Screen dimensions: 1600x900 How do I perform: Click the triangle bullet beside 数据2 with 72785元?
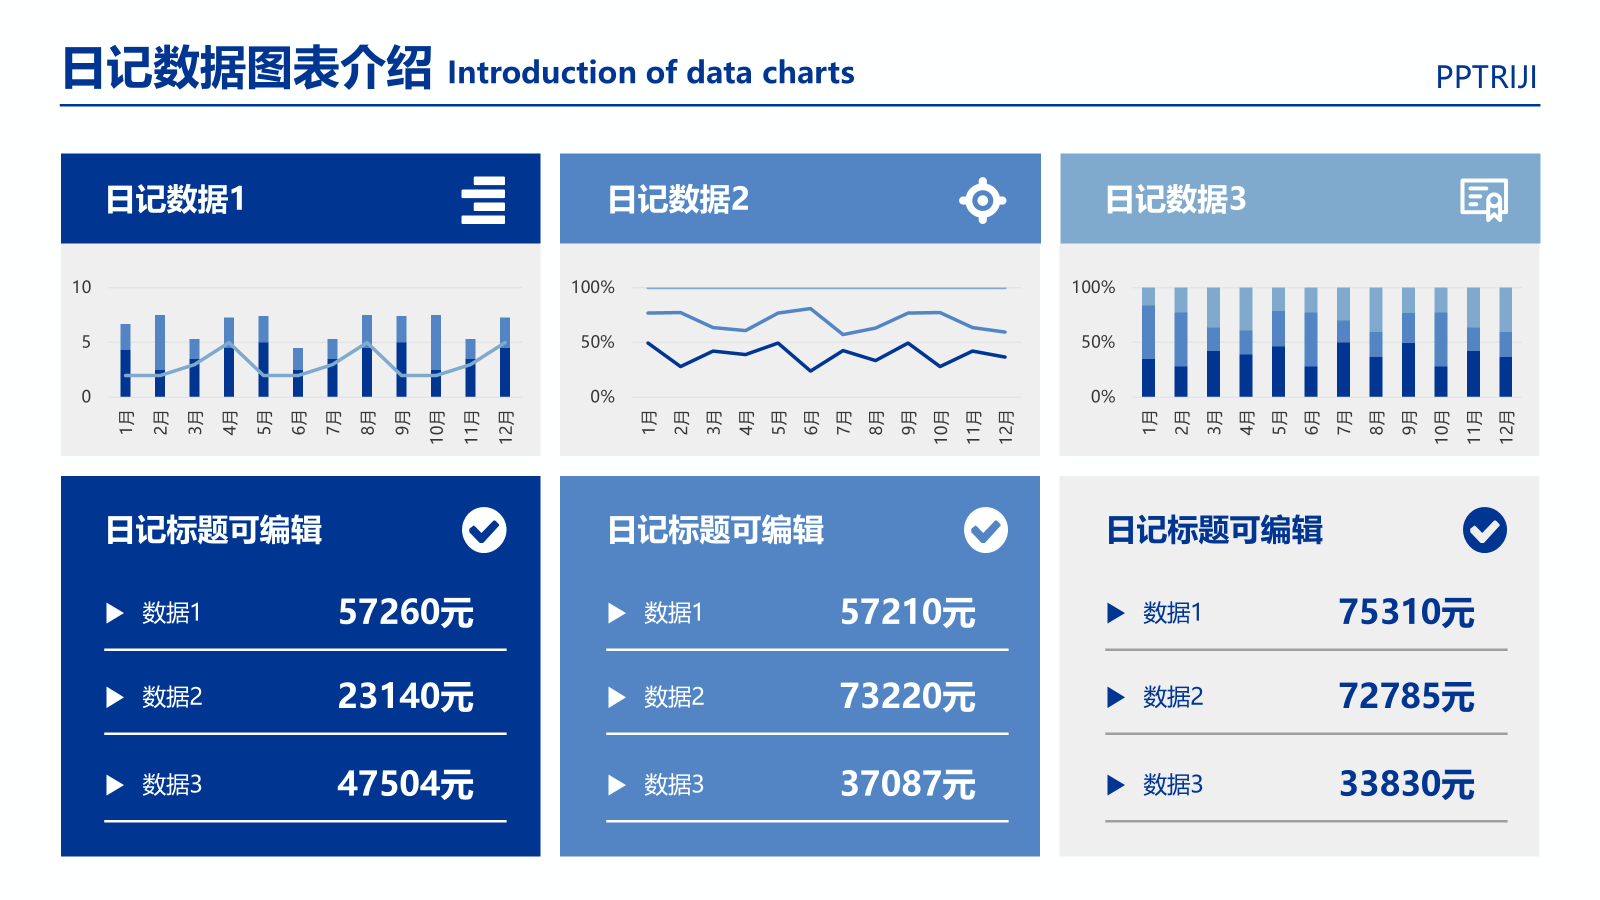[x=1116, y=697]
